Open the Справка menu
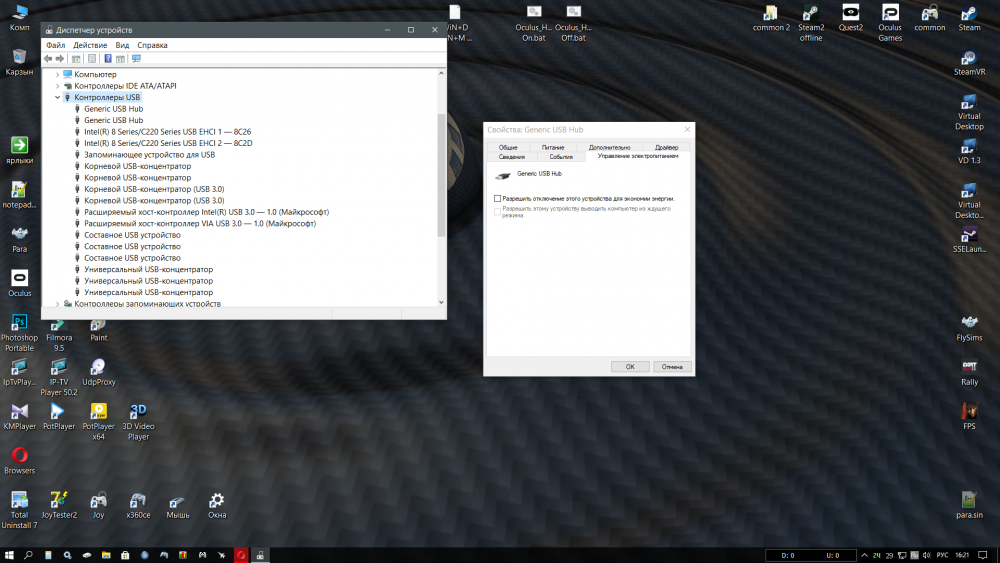Image resolution: width=1000 pixels, height=563 pixels. pos(152,45)
